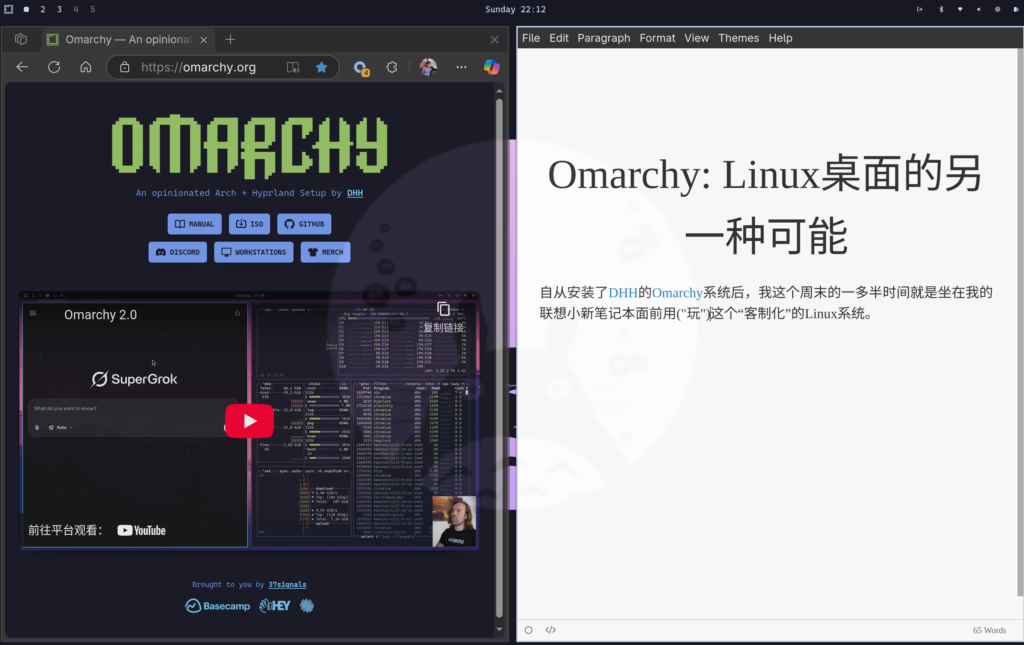This screenshot has height=645, width=1024.
Task: Open the File menu in the editor
Action: click(531, 38)
